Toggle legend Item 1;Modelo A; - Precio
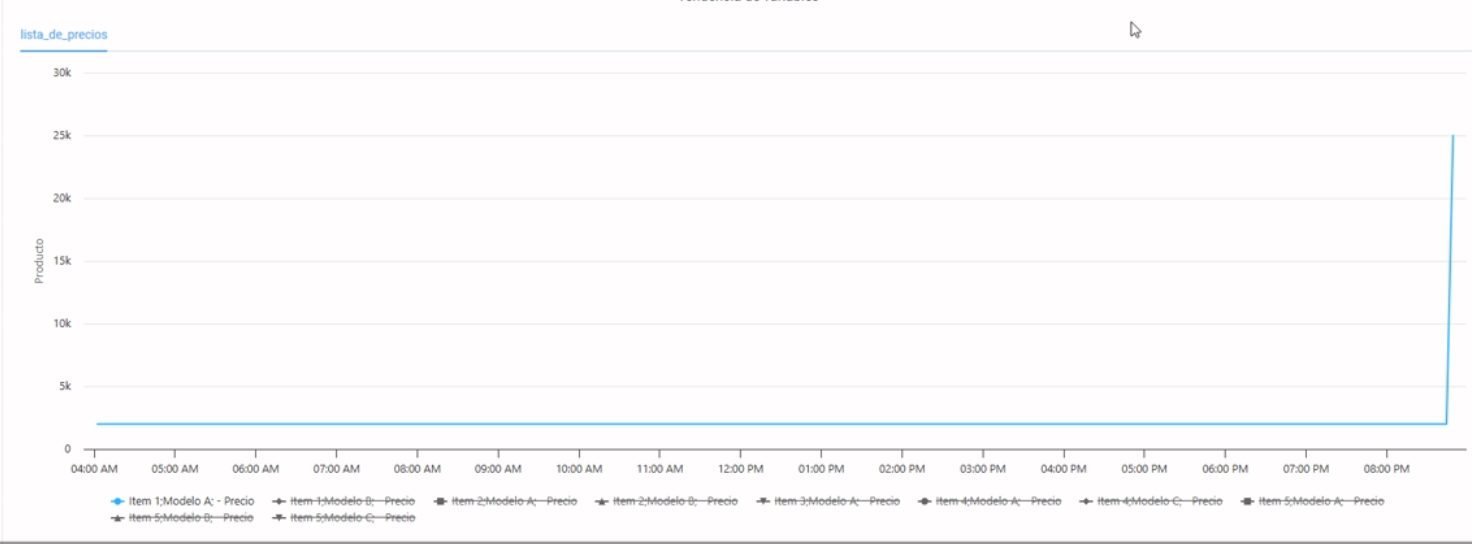 coord(183,501)
